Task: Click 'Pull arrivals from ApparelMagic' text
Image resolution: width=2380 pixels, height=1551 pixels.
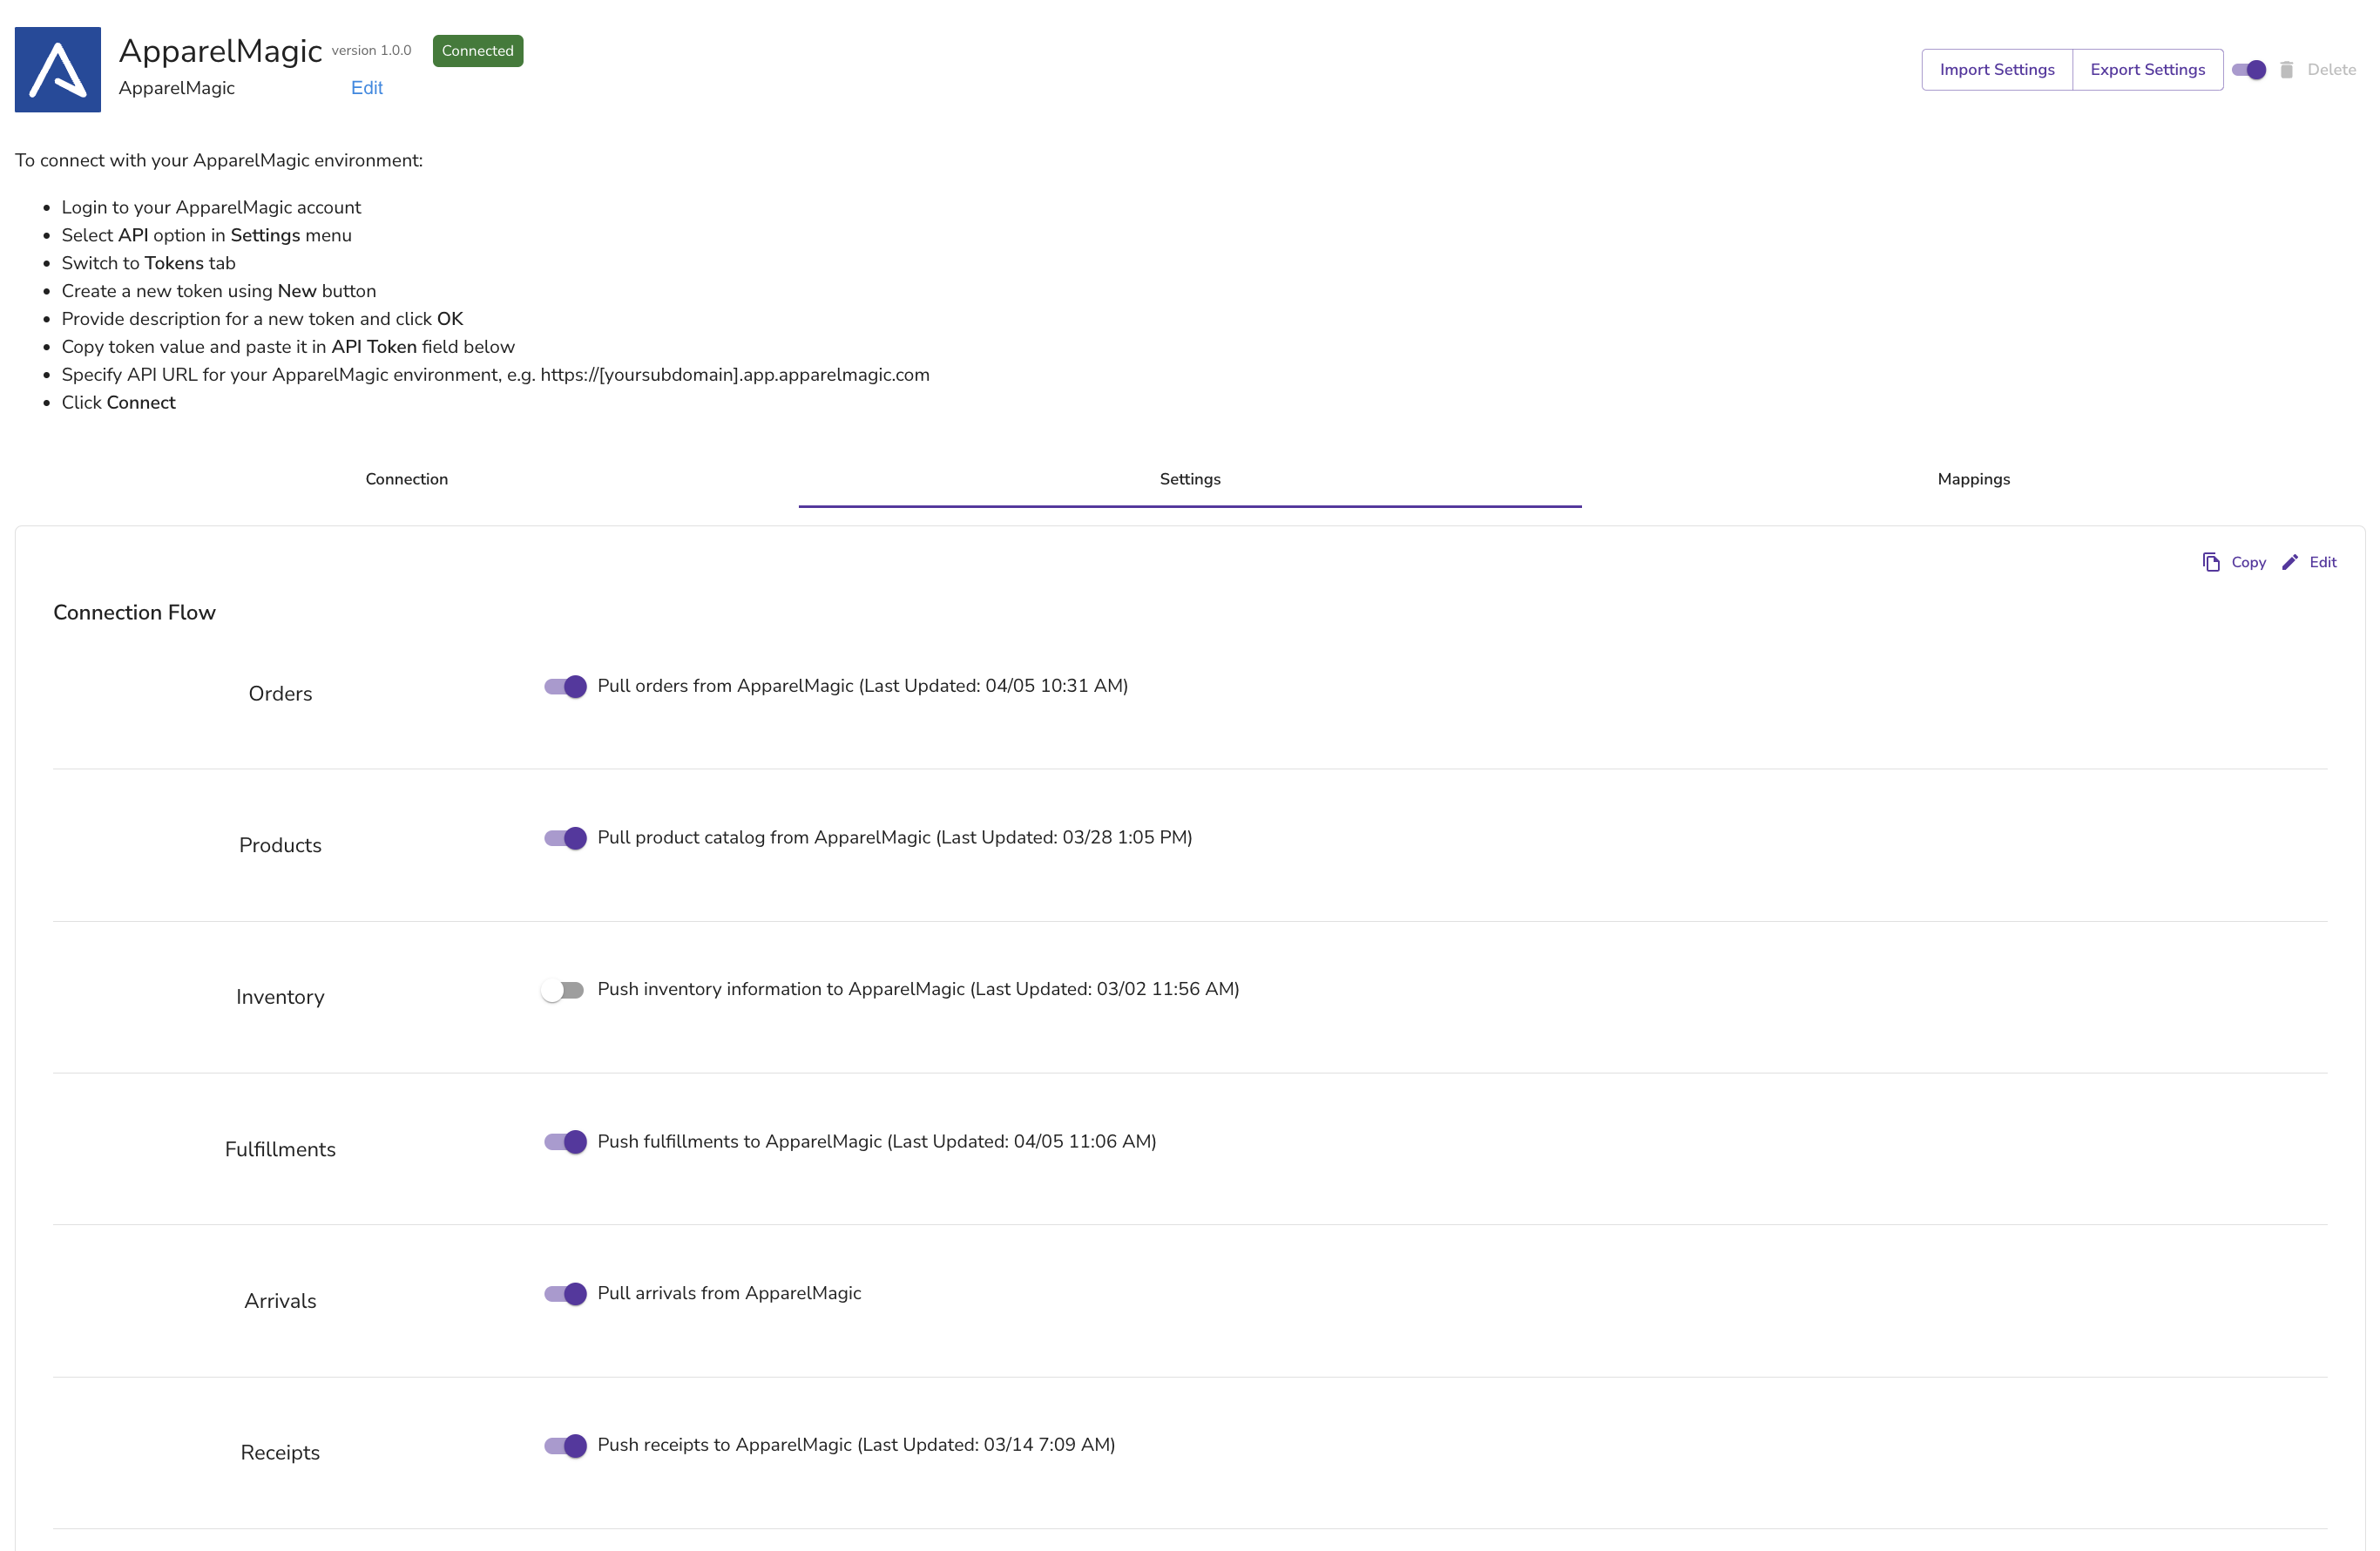Action: 729,1294
